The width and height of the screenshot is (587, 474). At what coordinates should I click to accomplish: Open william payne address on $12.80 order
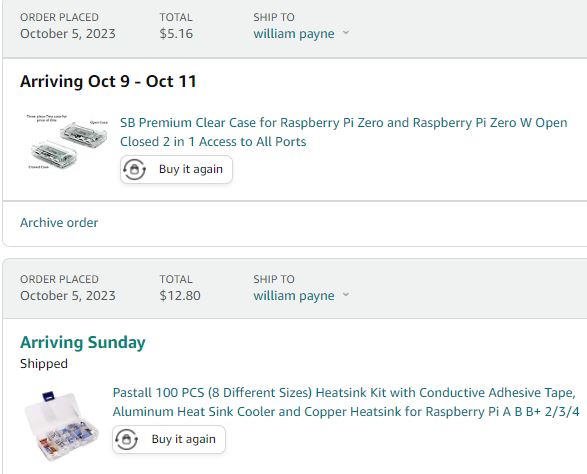294,296
